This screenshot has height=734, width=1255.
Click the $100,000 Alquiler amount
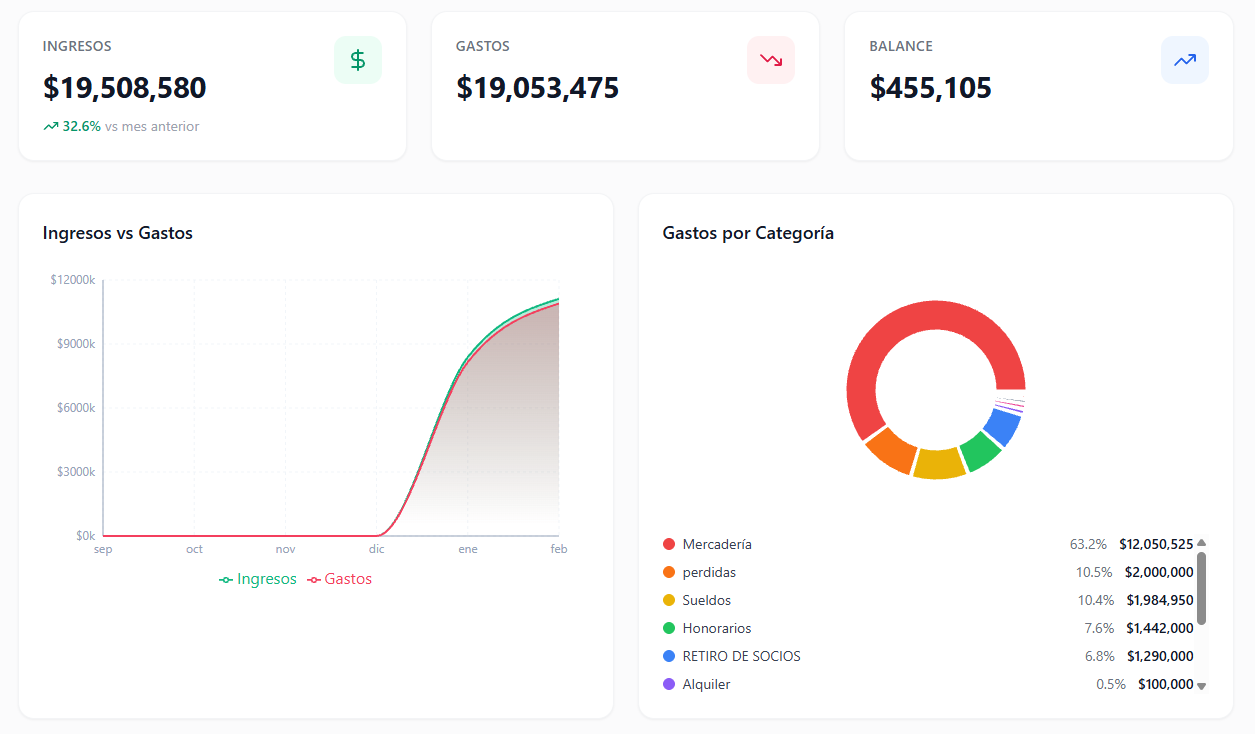point(1166,684)
